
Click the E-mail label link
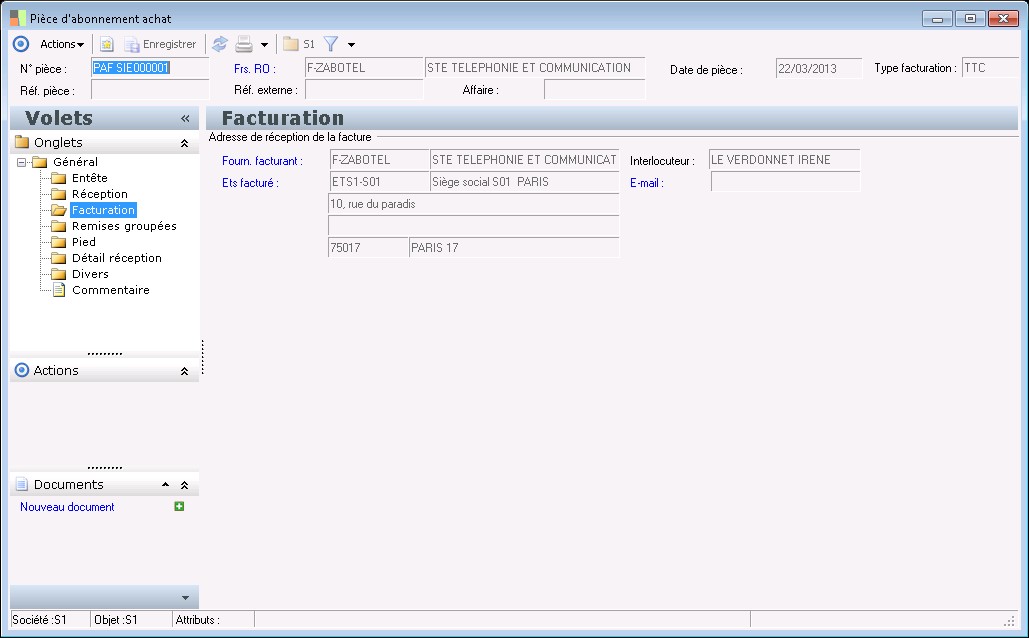pyautogui.click(x=646, y=183)
